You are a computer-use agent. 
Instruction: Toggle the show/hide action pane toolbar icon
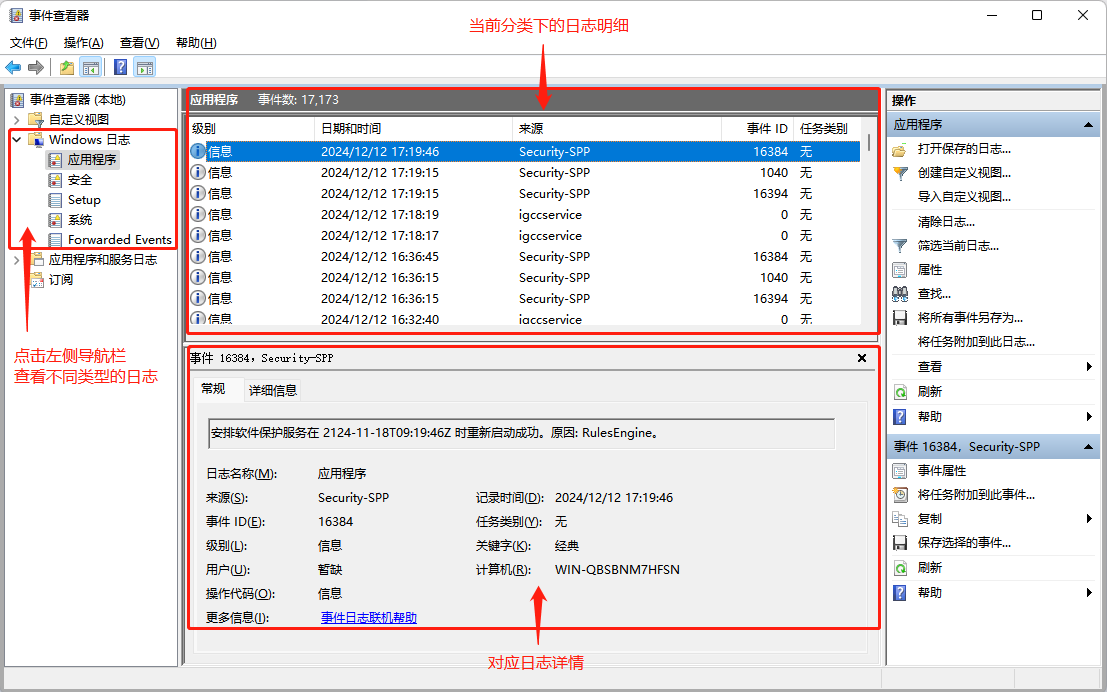click(145, 67)
